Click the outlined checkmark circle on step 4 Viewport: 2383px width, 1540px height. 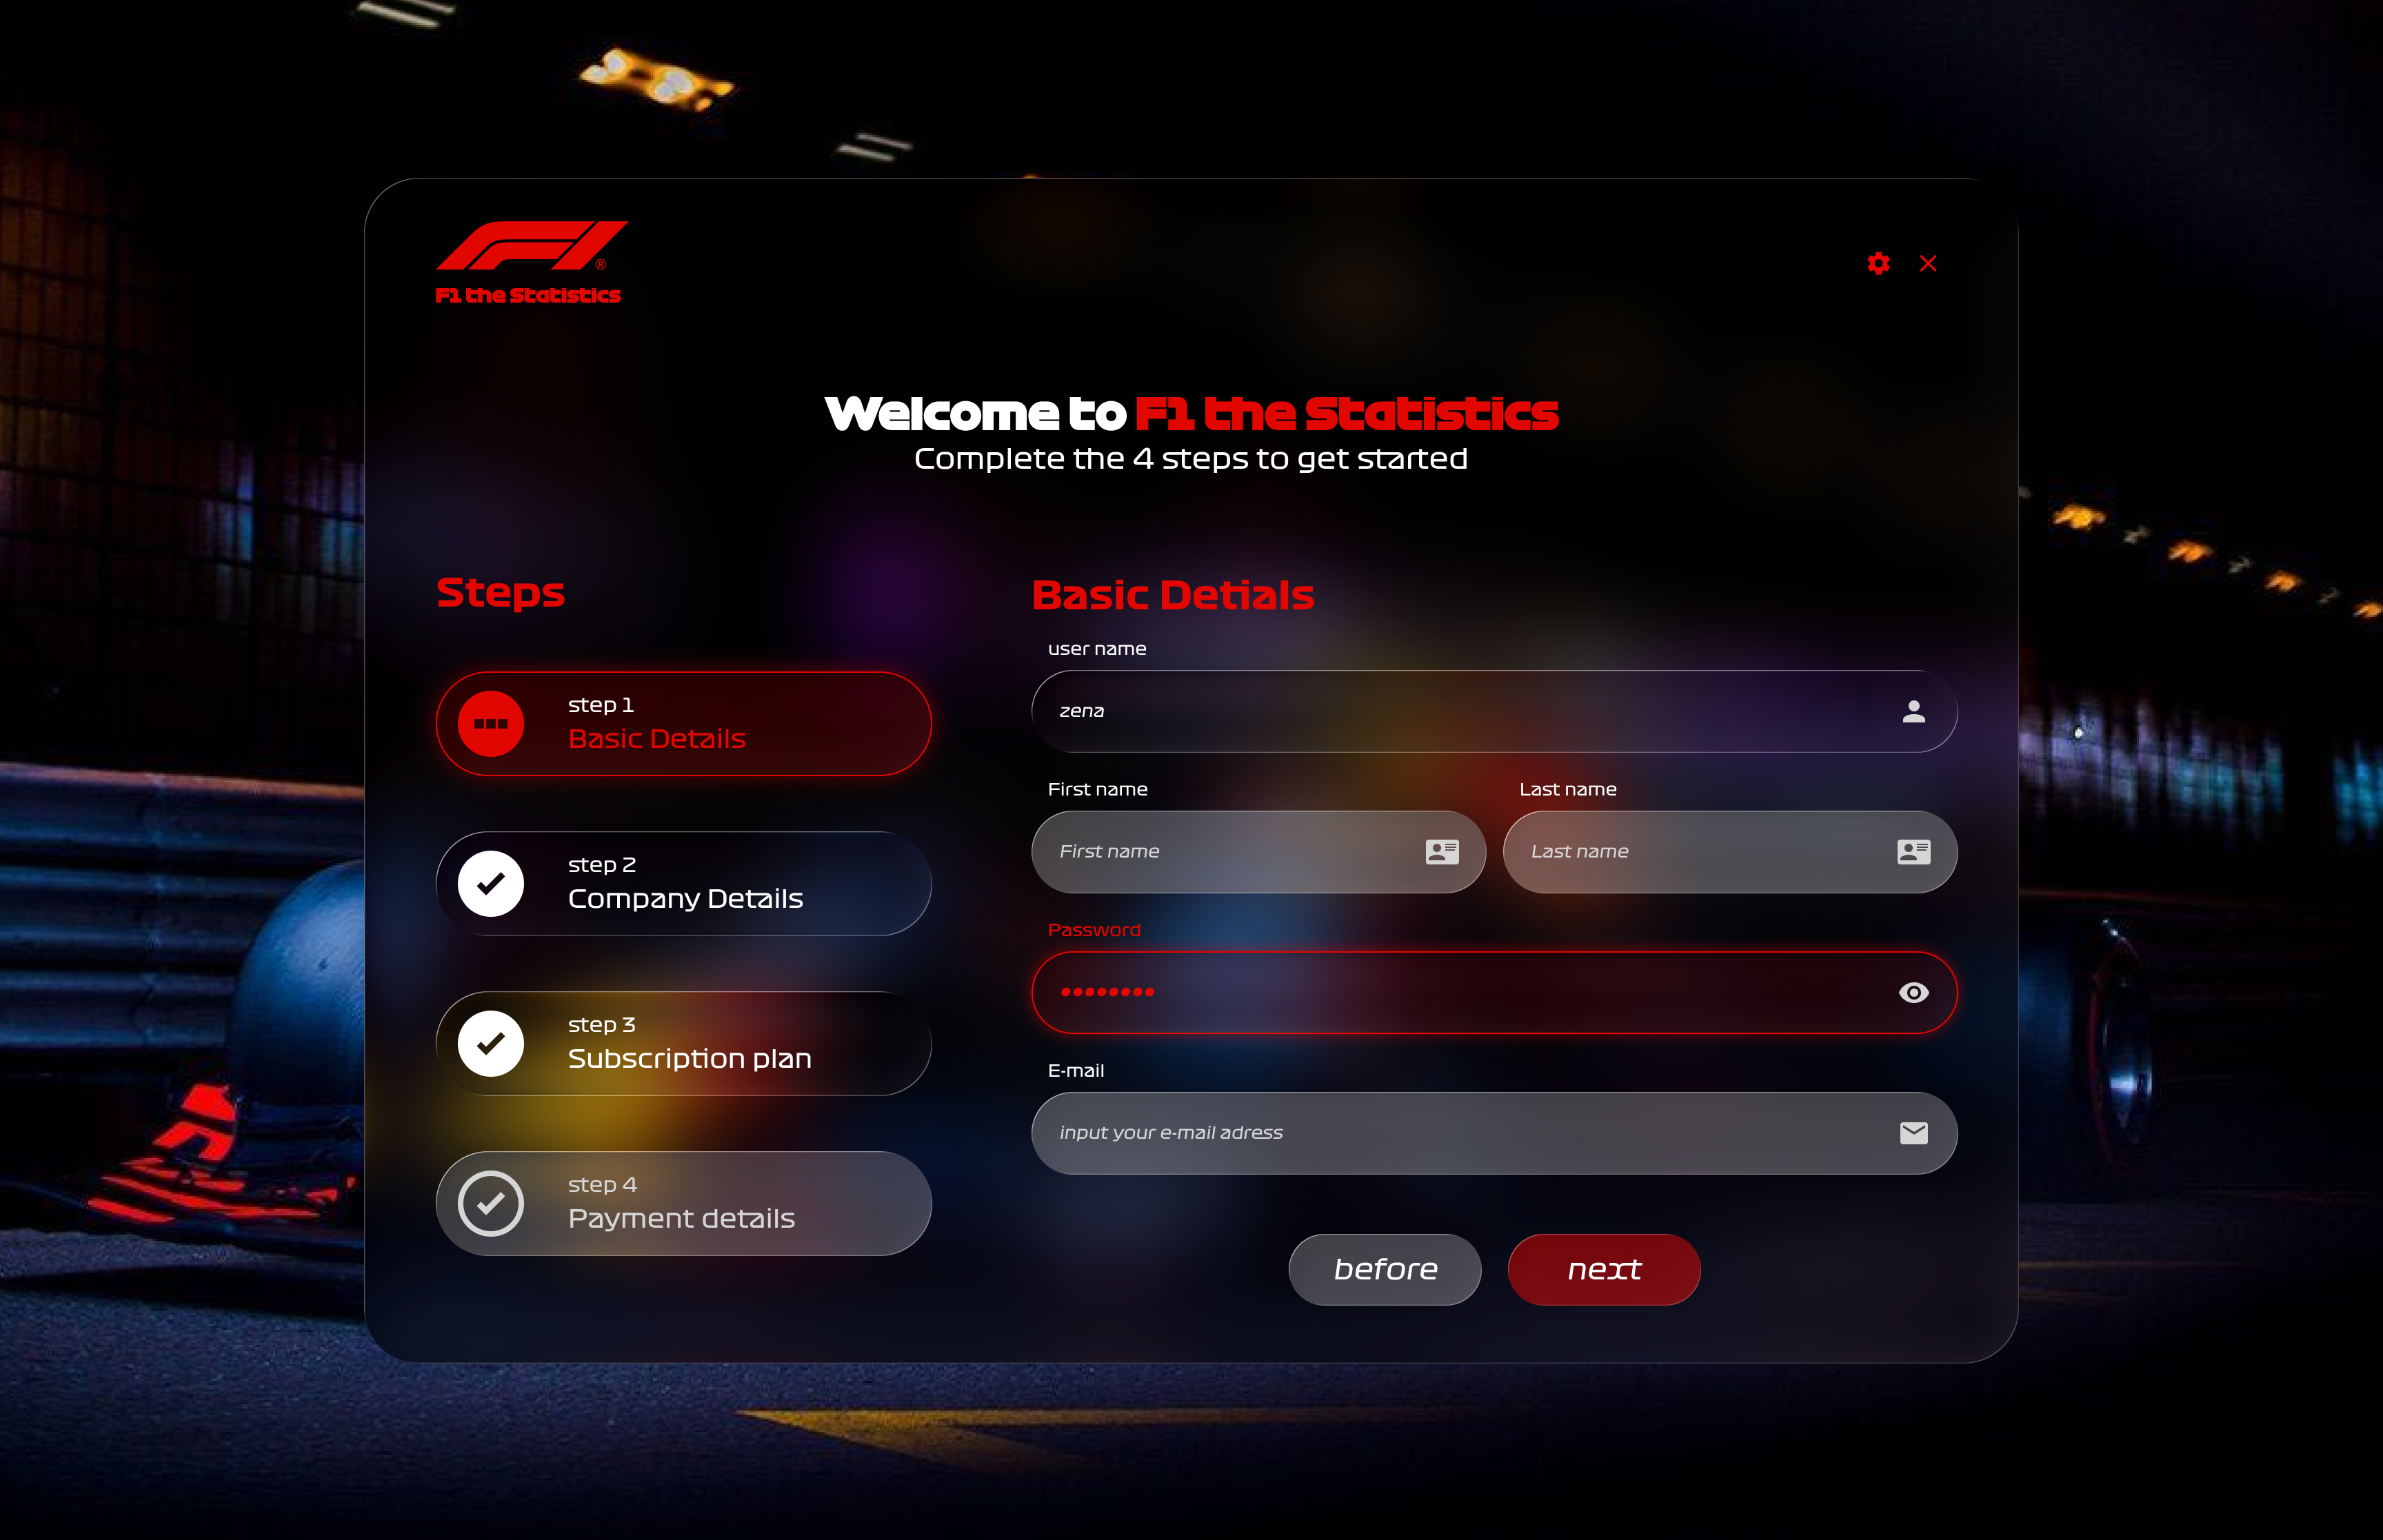(x=491, y=1203)
